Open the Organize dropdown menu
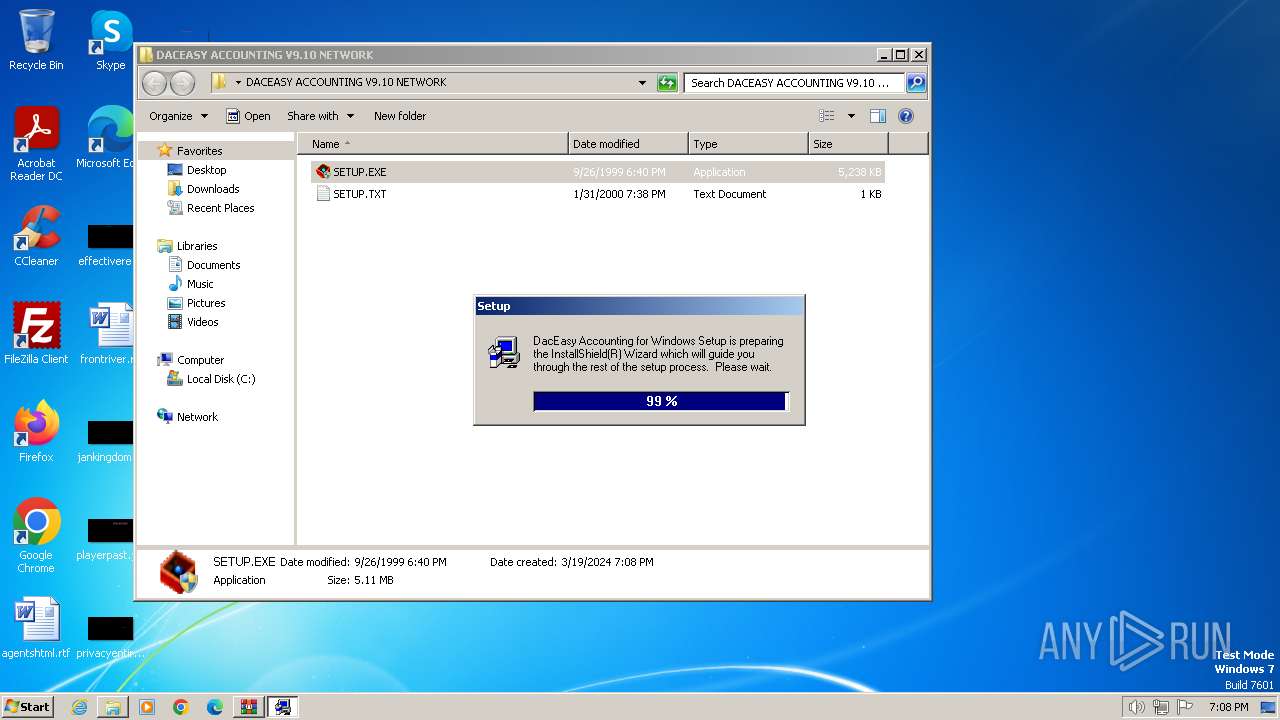The width and height of the screenshot is (1280, 720). tap(178, 116)
